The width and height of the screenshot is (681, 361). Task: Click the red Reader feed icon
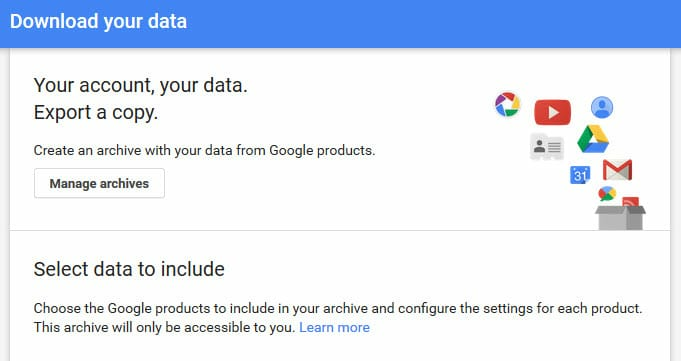pyautogui.click(x=631, y=202)
